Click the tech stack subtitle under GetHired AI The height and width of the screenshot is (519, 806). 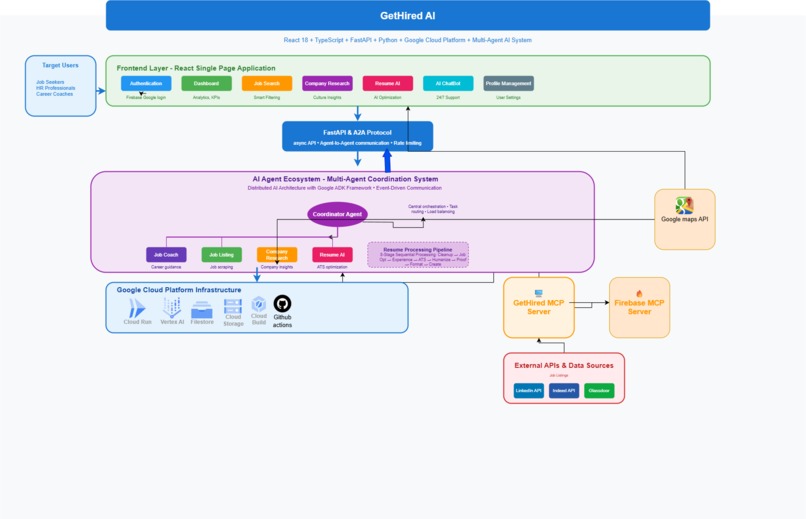(x=408, y=40)
